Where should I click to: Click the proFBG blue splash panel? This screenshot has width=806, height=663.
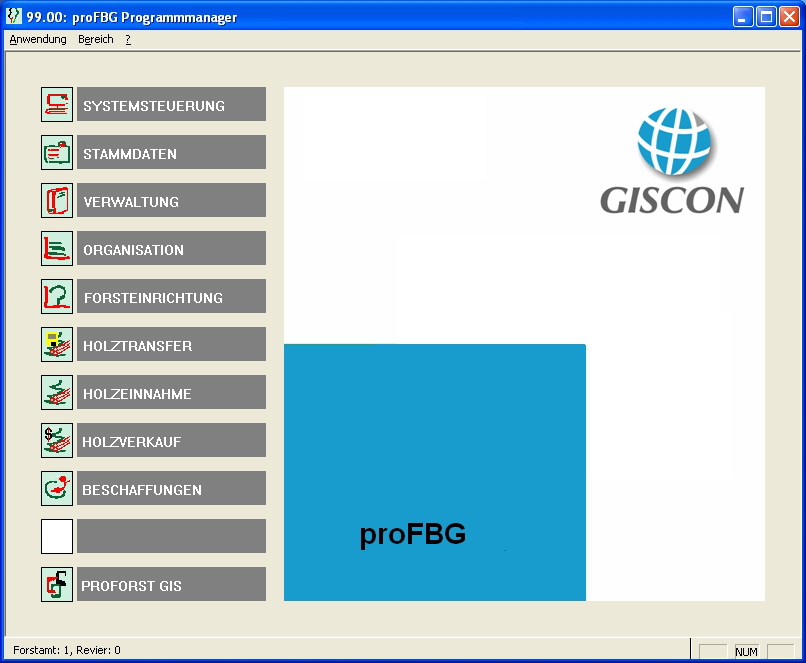pos(434,472)
